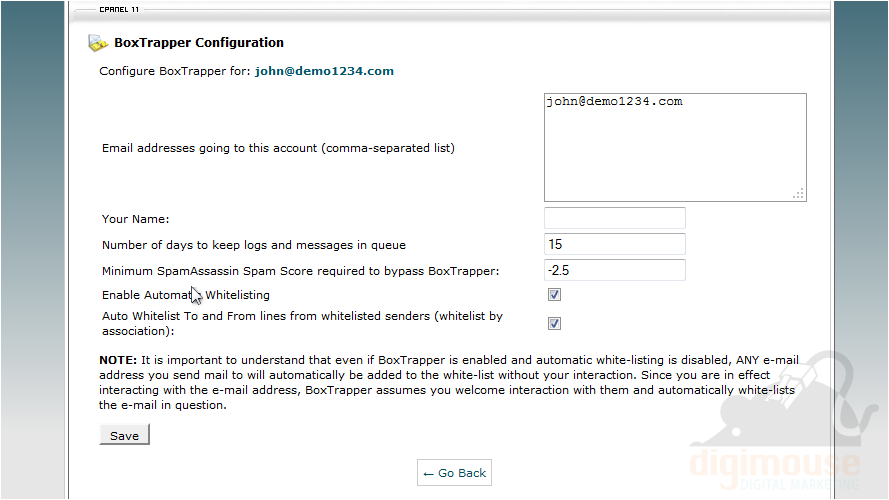Click the john@demo1234.com heading address
This screenshot has height=500, width=889.
324,71
